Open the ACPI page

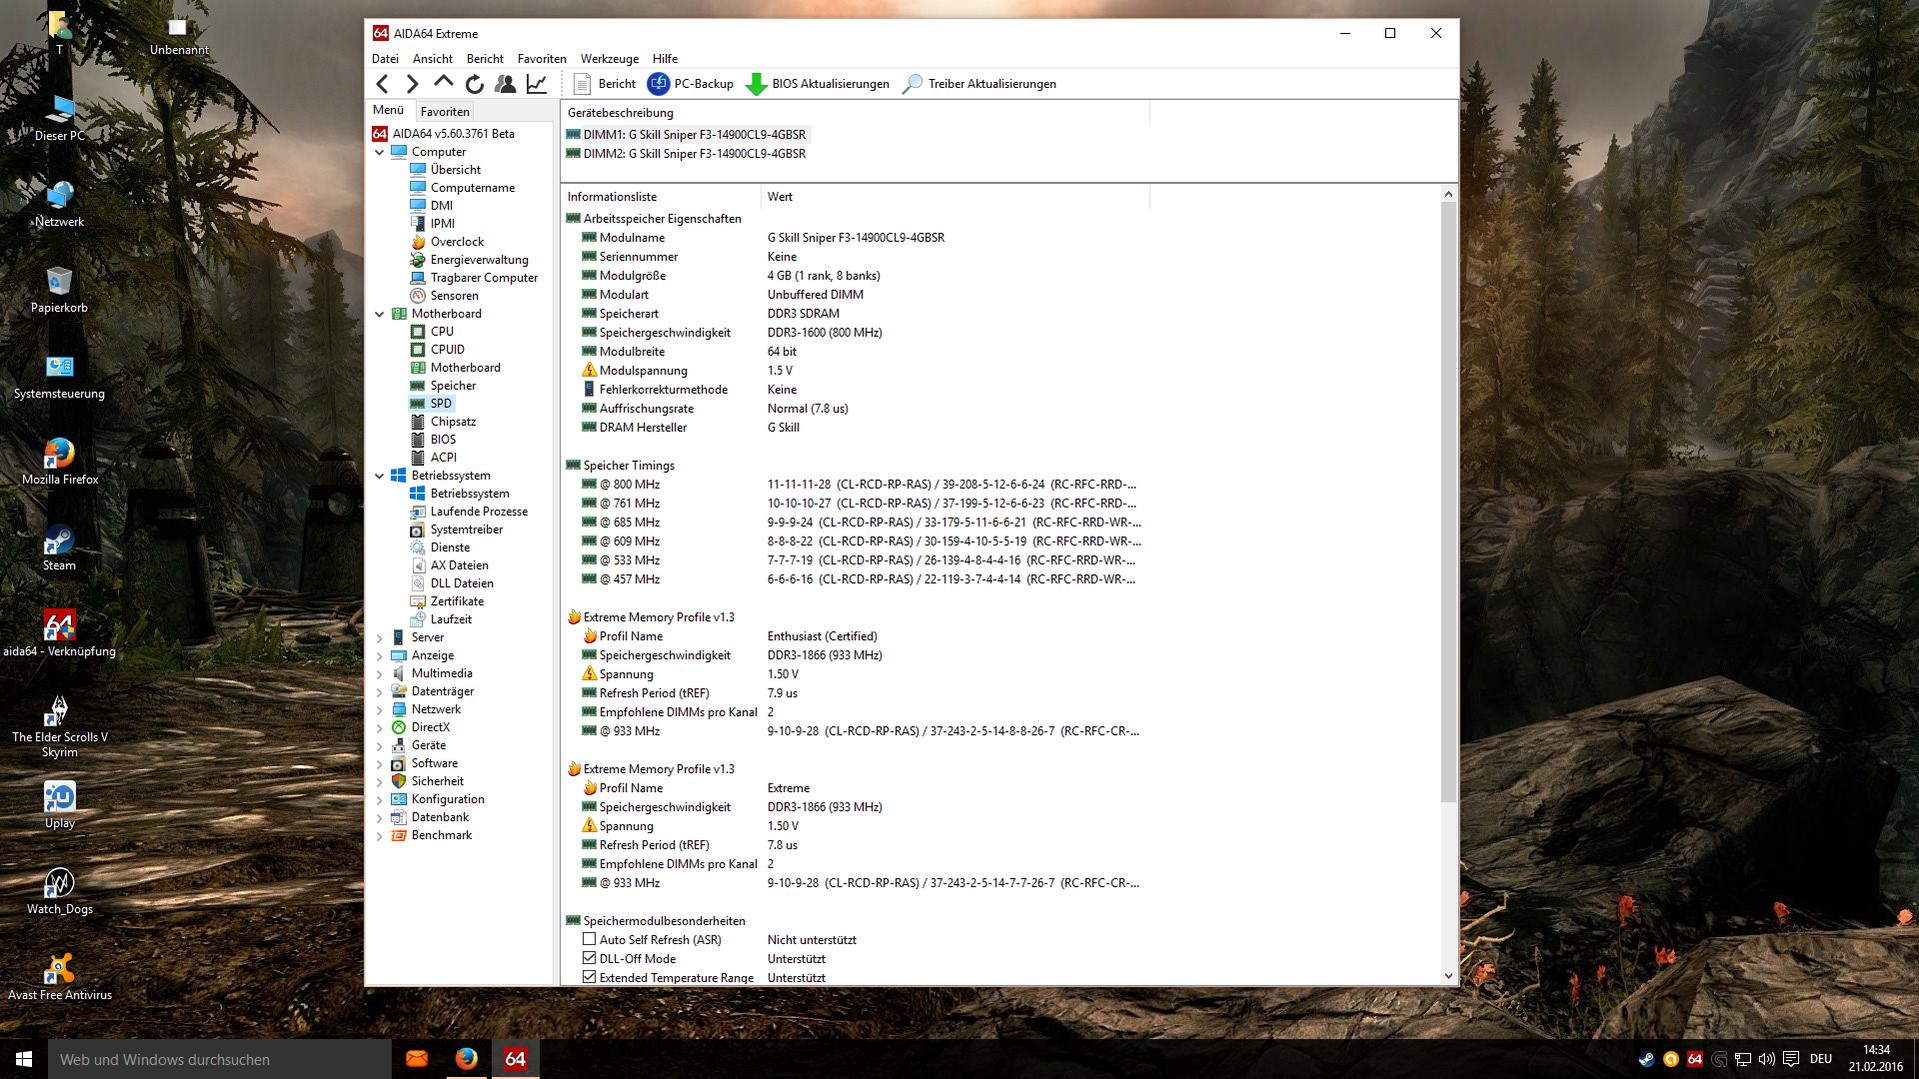443,458
